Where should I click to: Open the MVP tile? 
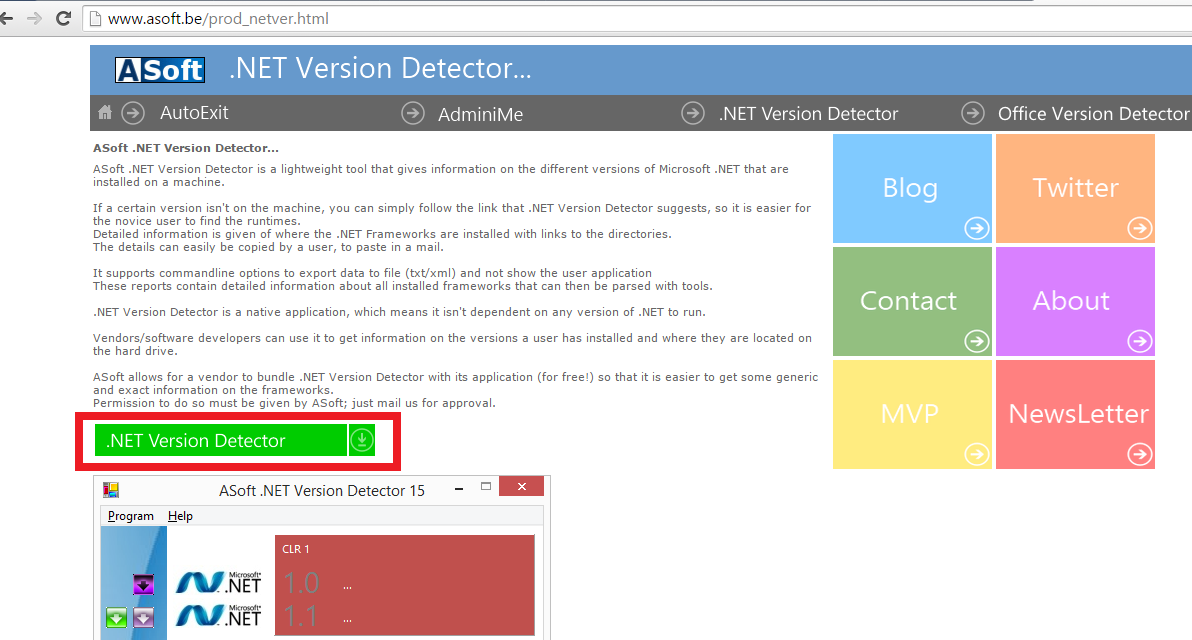pyautogui.click(x=912, y=414)
